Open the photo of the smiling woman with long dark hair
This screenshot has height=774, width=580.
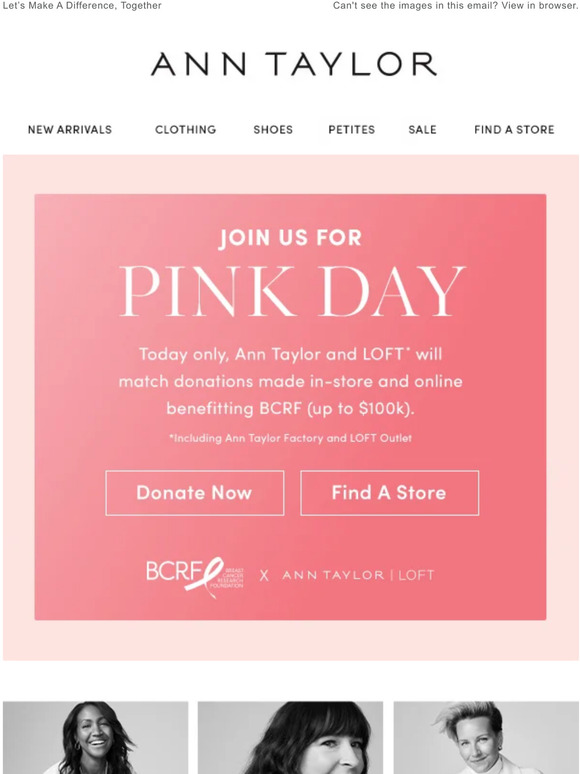[95, 737]
